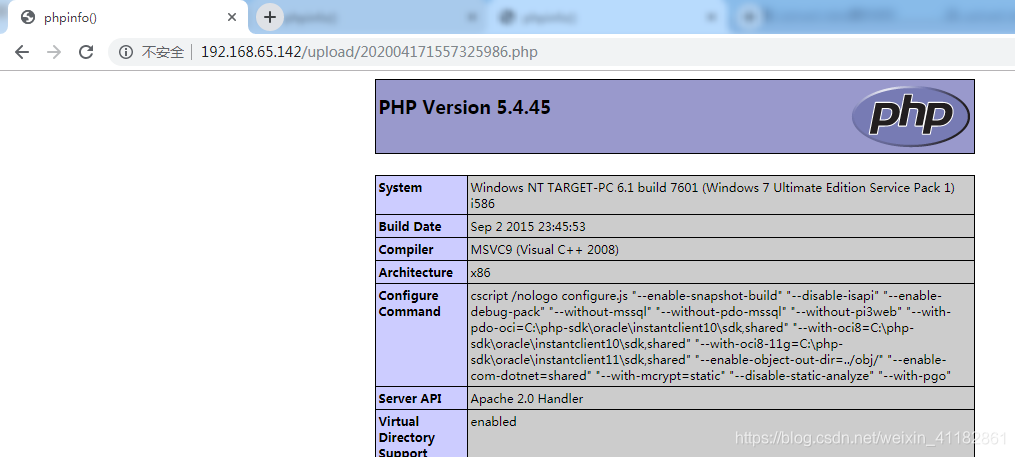1015x457 pixels.
Task: Click the 不安全 security warning text
Action: (163, 52)
